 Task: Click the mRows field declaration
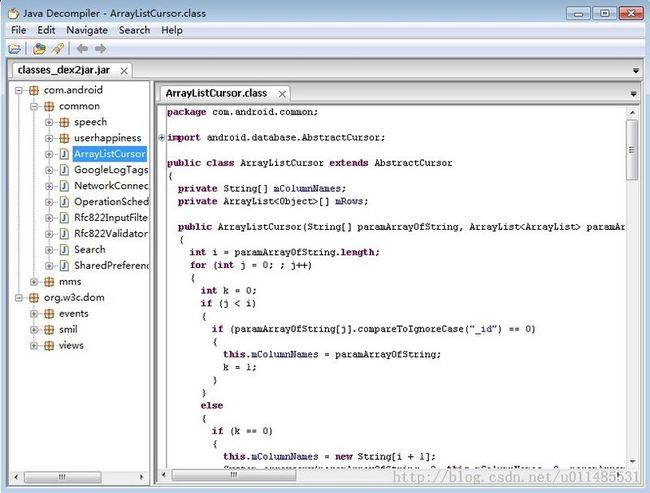click(x=350, y=202)
